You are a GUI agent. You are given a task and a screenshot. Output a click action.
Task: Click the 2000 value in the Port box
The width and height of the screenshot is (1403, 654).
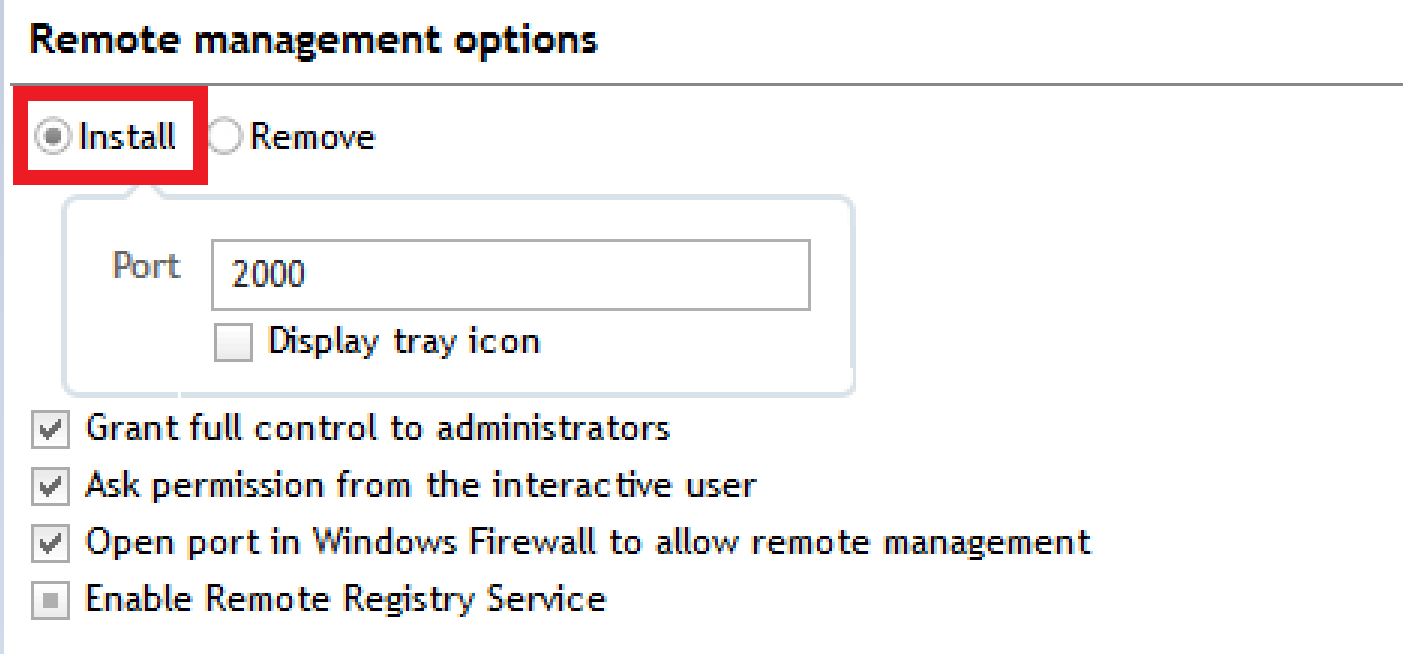pos(268,275)
